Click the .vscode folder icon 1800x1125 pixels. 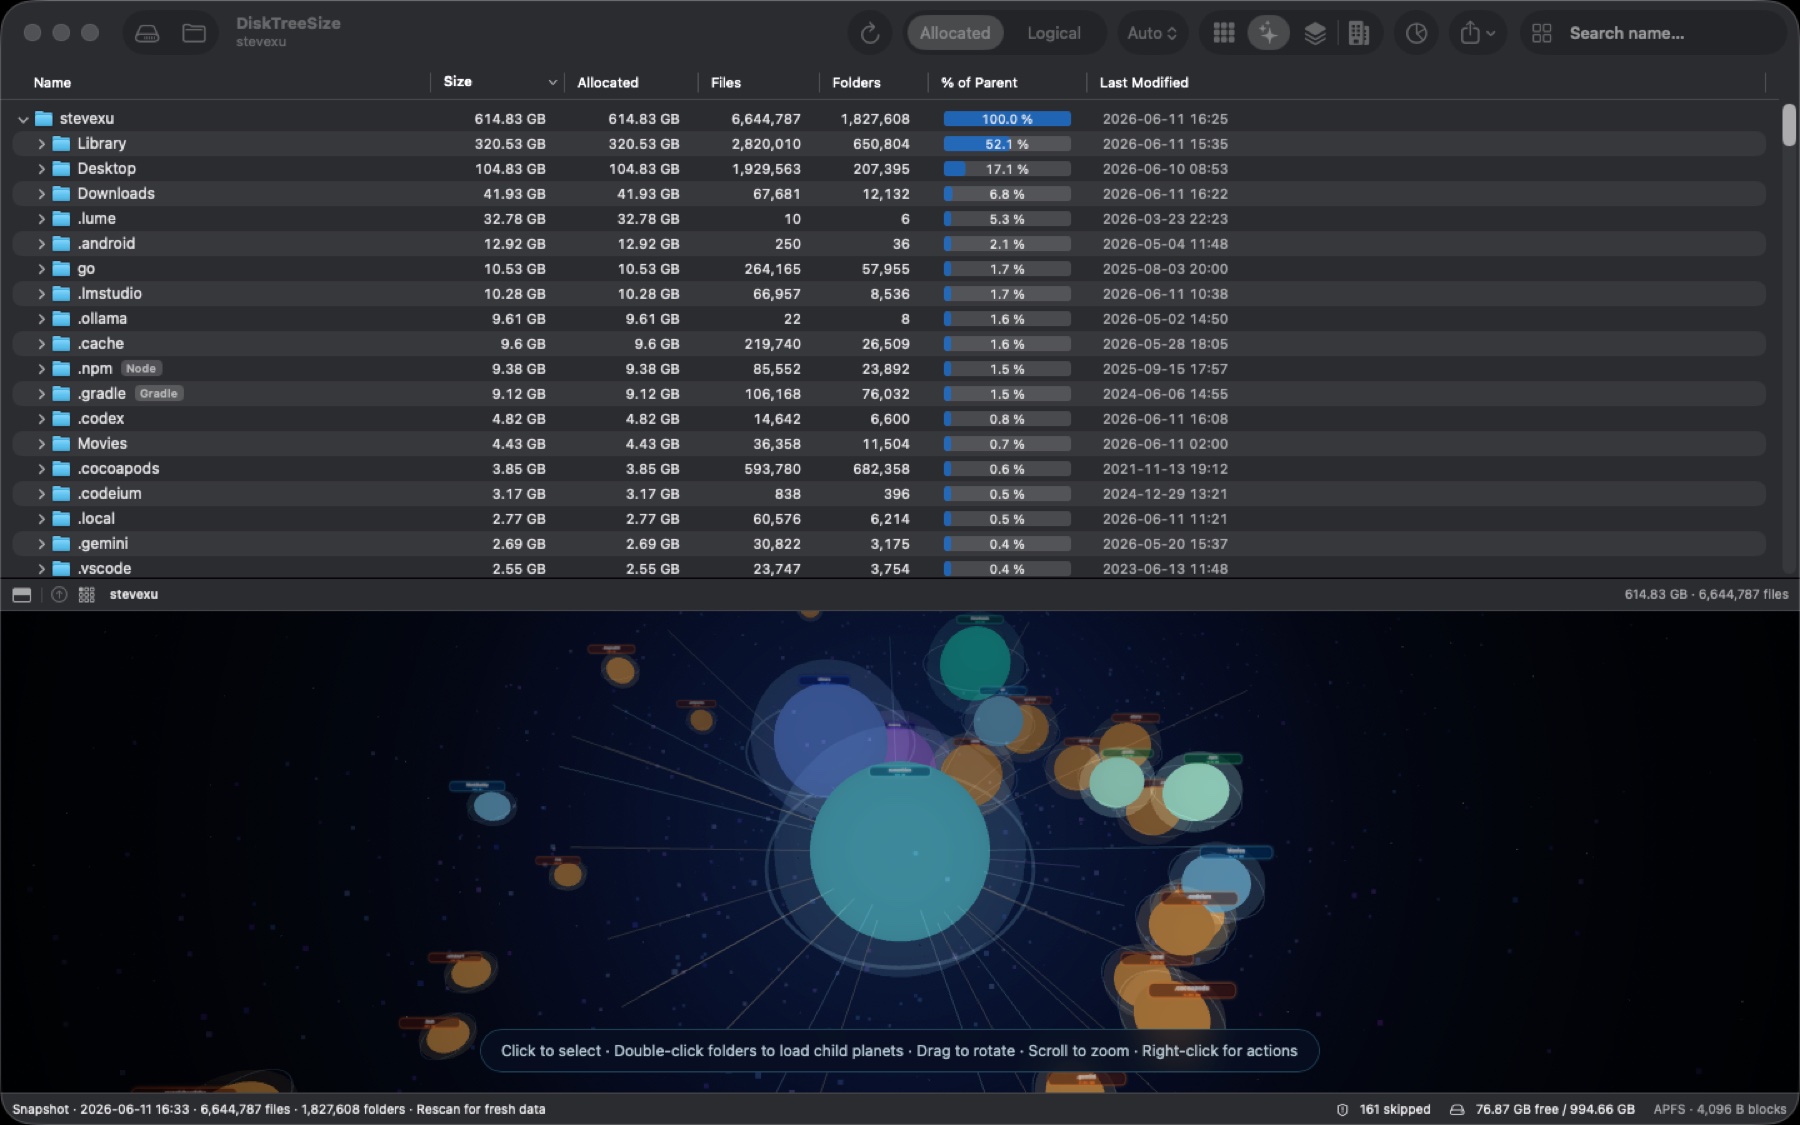[x=61, y=569]
